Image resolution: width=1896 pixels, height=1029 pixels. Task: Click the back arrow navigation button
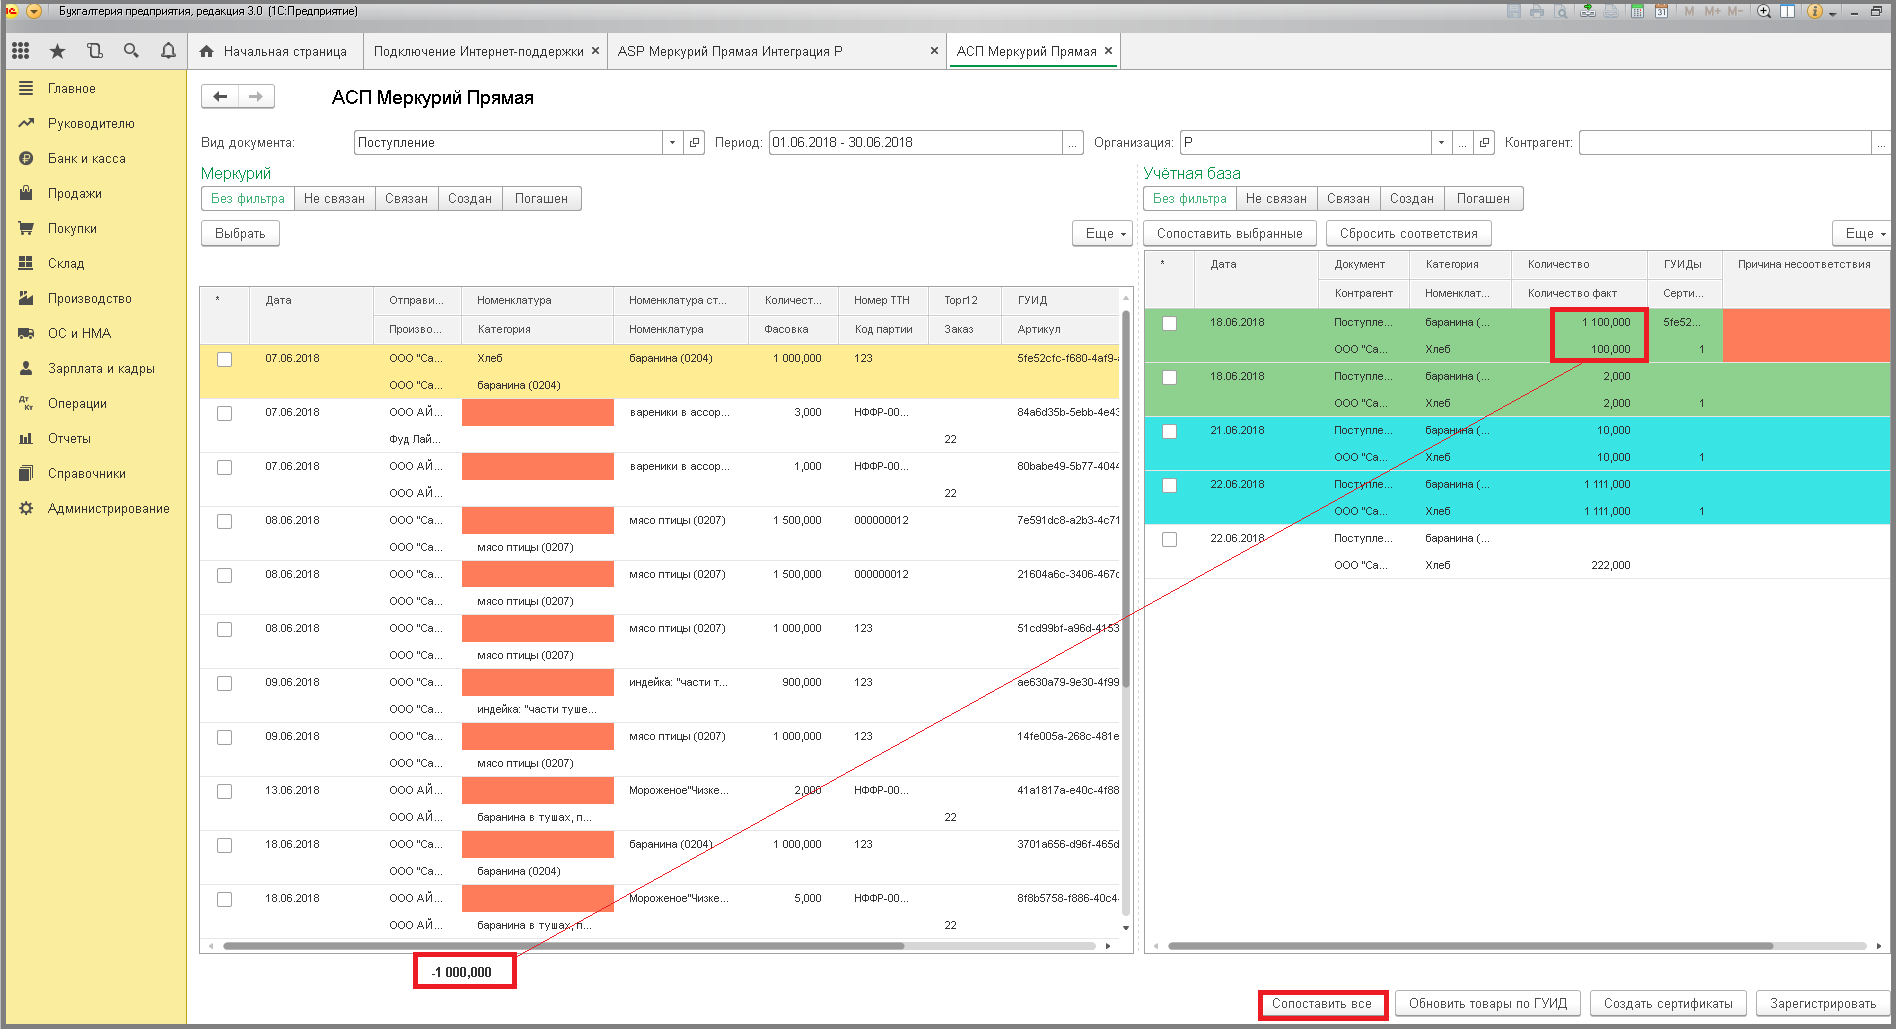[x=220, y=97]
